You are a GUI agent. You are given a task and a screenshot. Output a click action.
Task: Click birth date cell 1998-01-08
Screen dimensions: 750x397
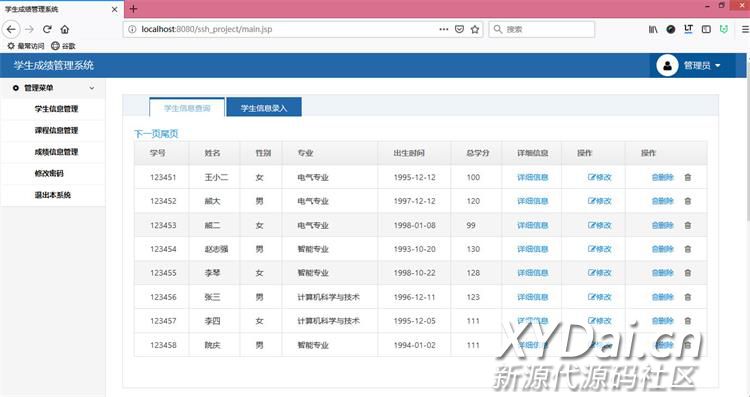[x=414, y=225]
